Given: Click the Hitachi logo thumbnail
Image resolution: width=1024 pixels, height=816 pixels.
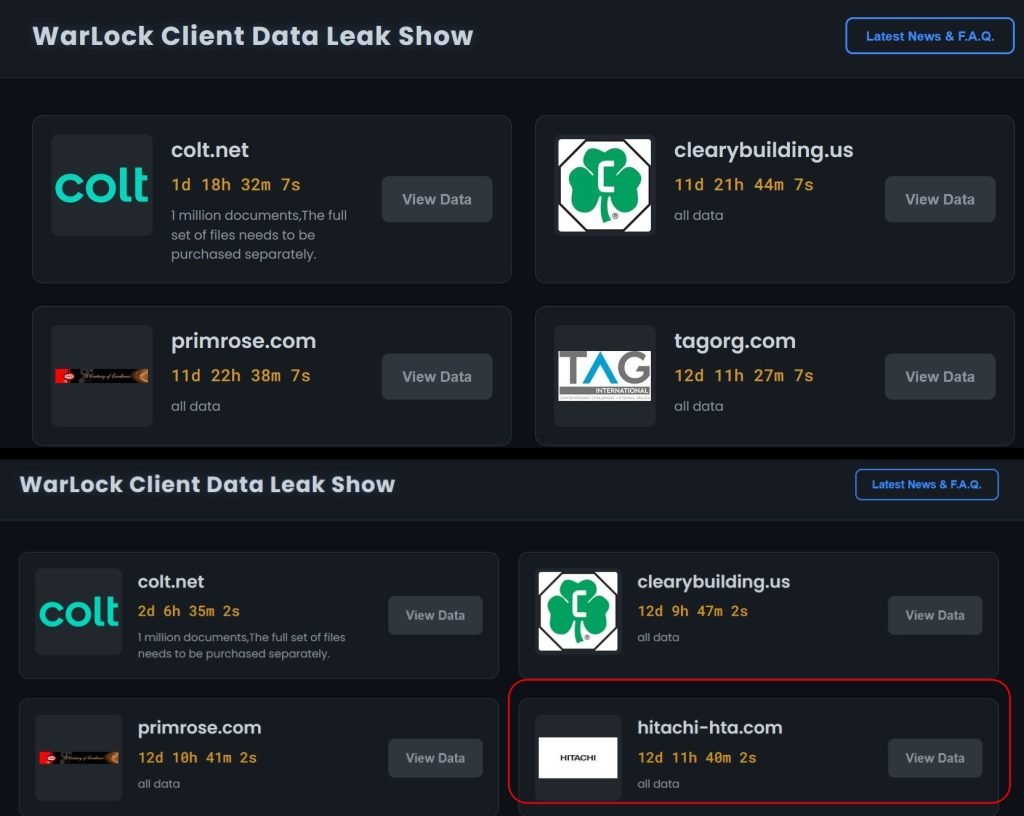Looking at the screenshot, I should [578, 758].
